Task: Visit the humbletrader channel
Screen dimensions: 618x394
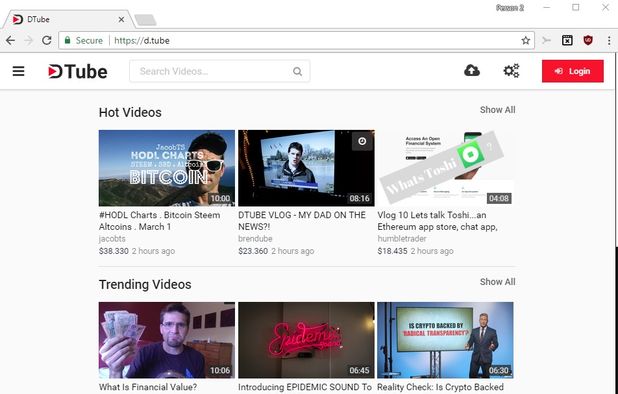Action: 402,239
